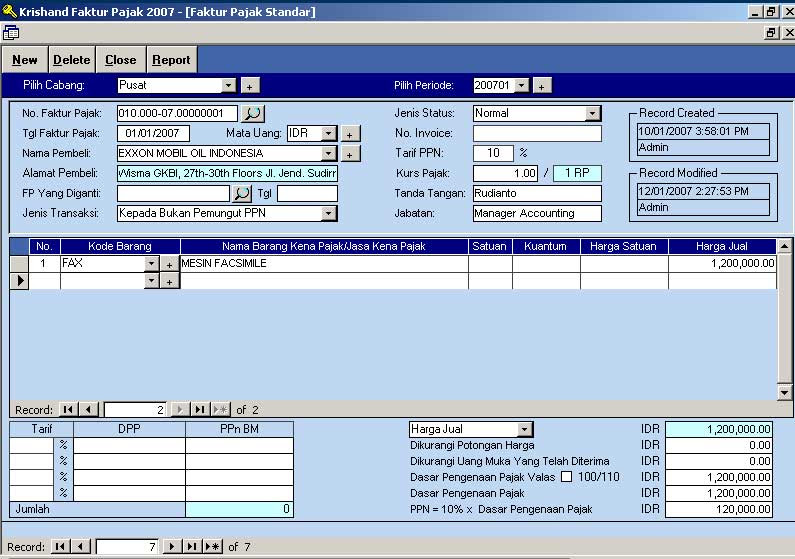Click the Harga Jual cell 1,200,000.00 in row 1
The image size is (795, 559).
coord(722,264)
